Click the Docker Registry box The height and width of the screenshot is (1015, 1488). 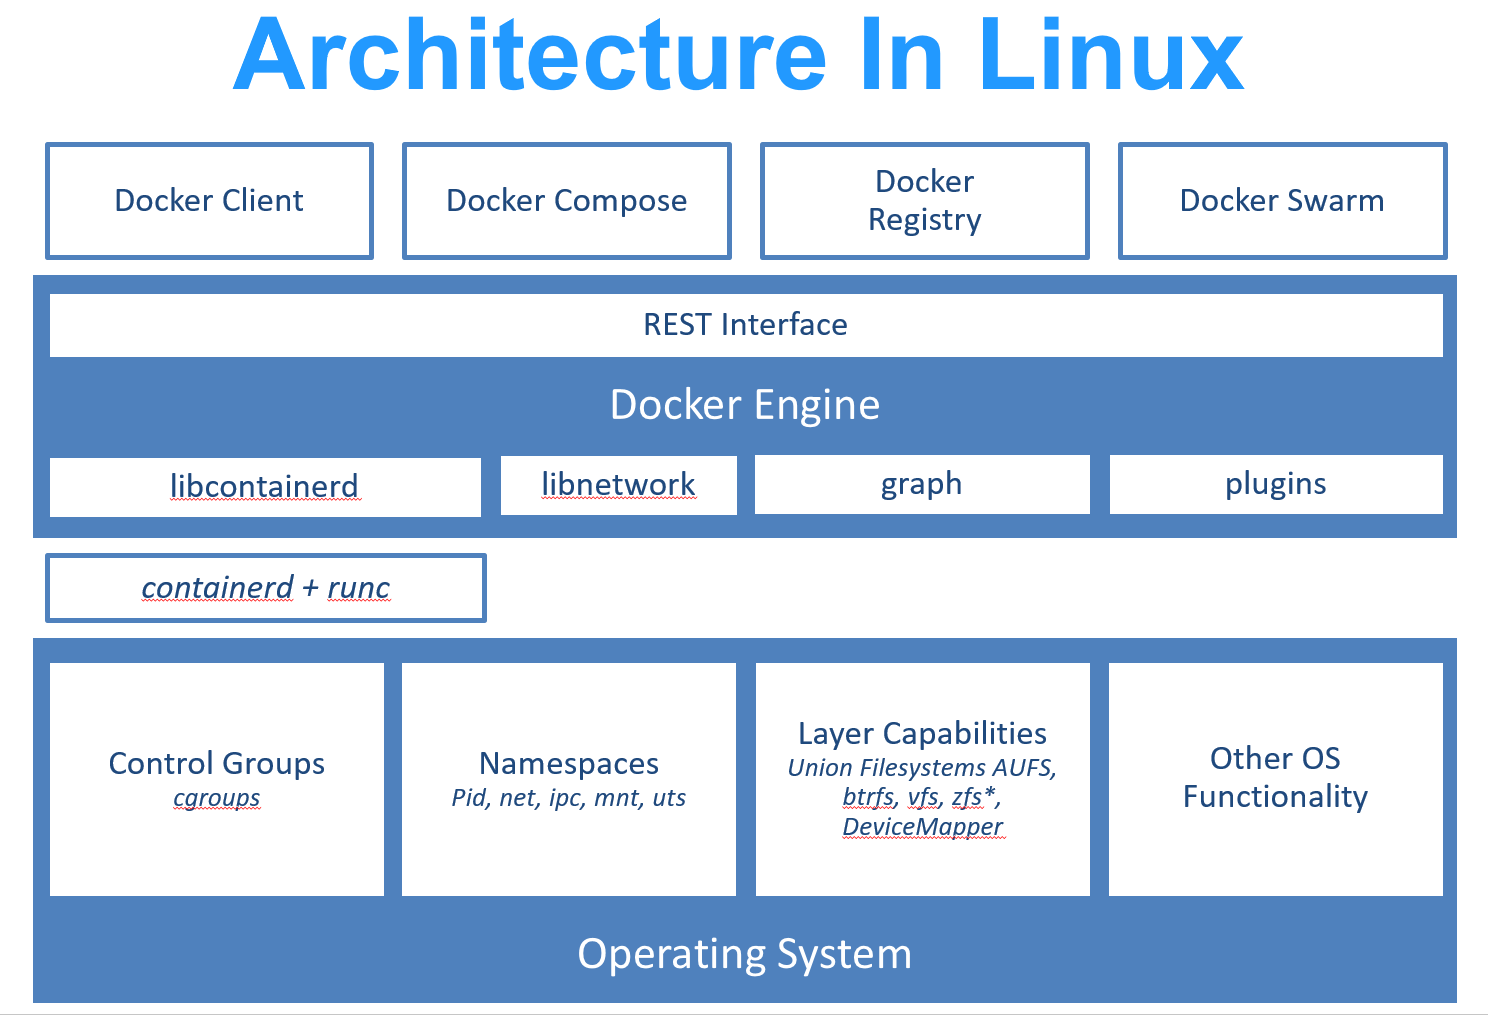(923, 200)
